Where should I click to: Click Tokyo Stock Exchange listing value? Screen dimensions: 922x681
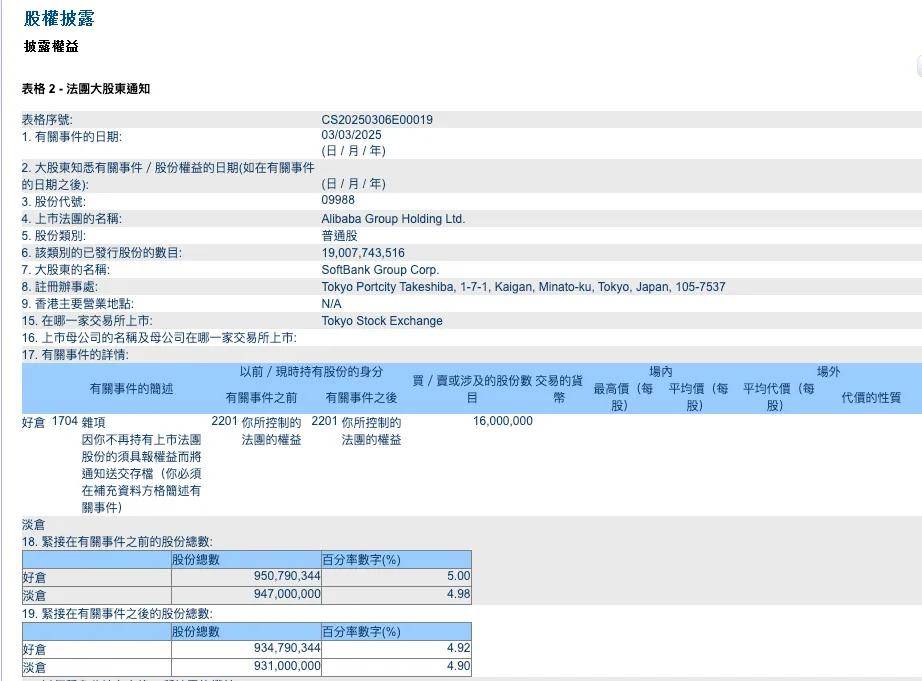click(x=382, y=321)
